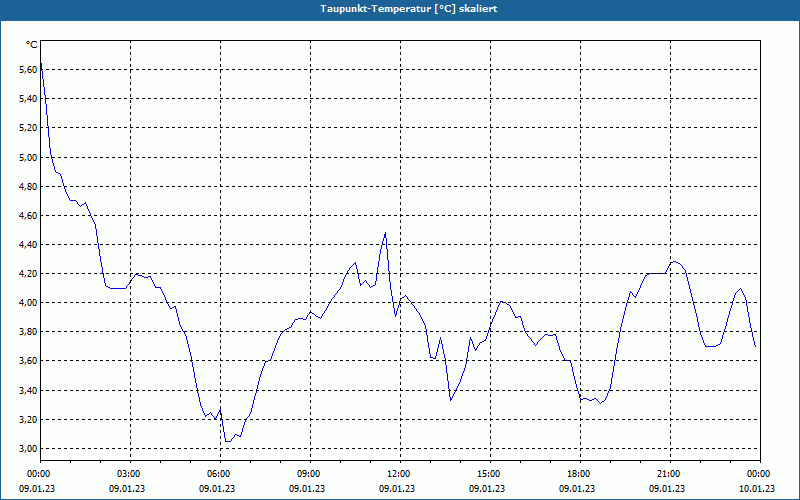Select the y-axis value 5,60
This screenshot has width=800, height=500.
click(28, 69)
